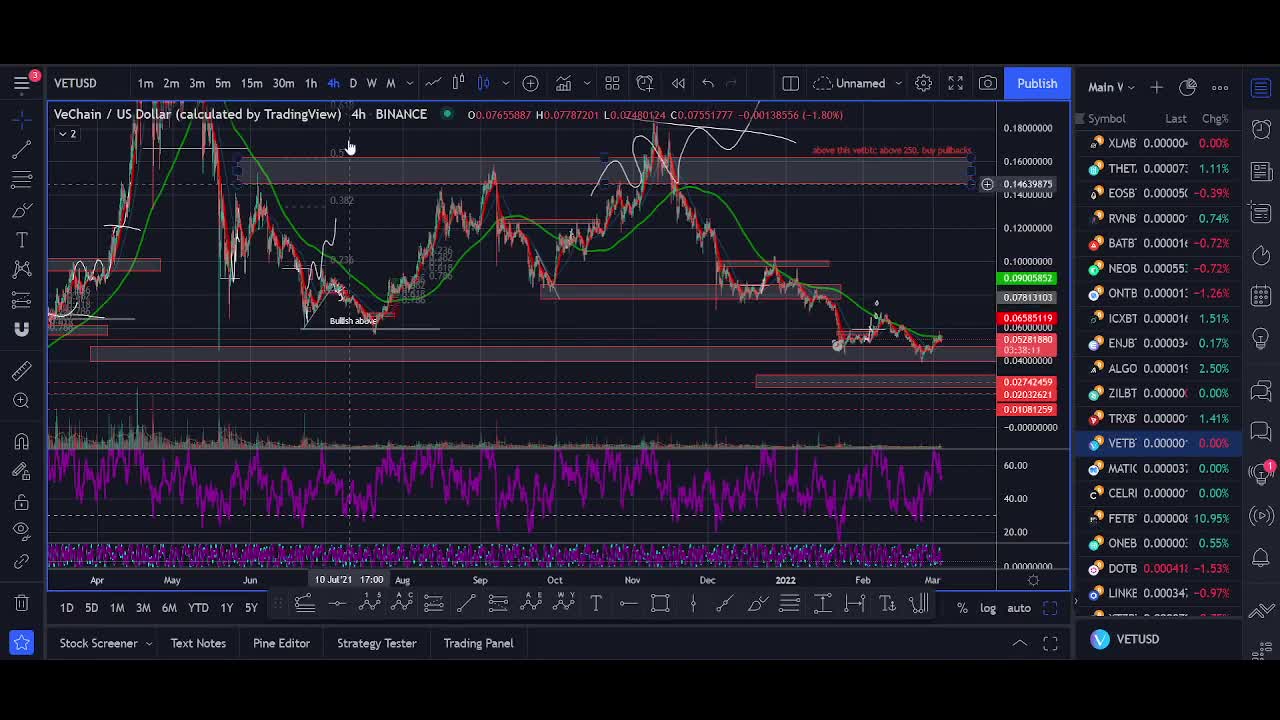The width and height of the screenshot is (1280, 720).
Task: Select the ALGO row in watchlist
Action: (x=1159, y=368)
